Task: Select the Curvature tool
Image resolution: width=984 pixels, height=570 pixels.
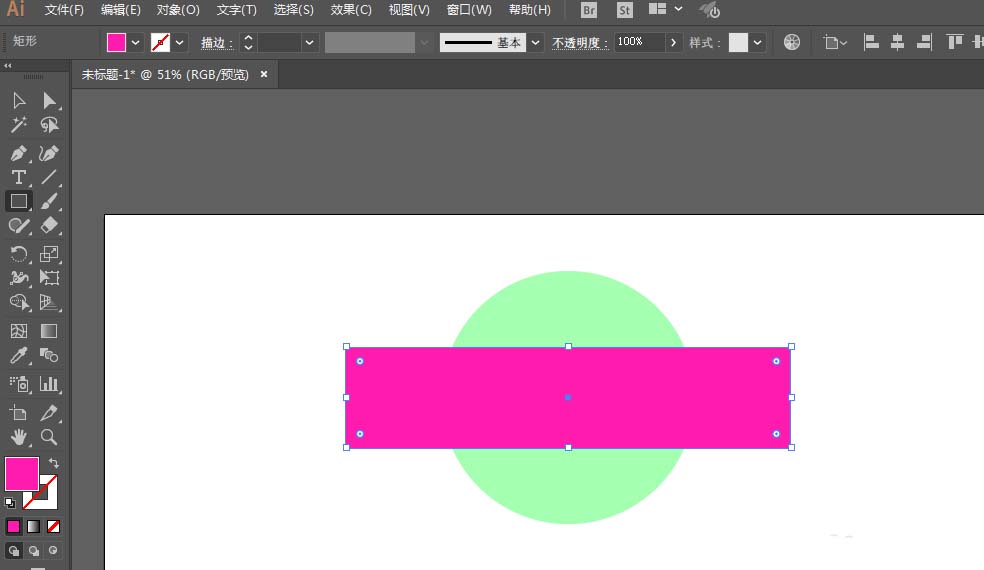Action: [49, 153]
